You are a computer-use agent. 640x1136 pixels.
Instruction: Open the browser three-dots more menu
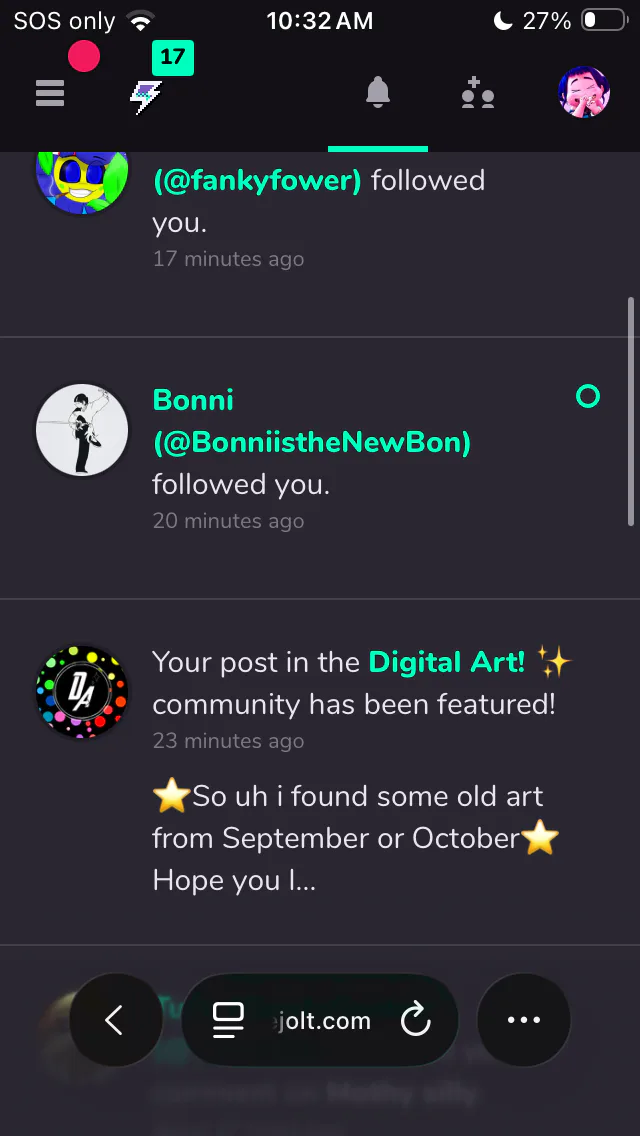pyautogui.click(x=524, y=1020)
